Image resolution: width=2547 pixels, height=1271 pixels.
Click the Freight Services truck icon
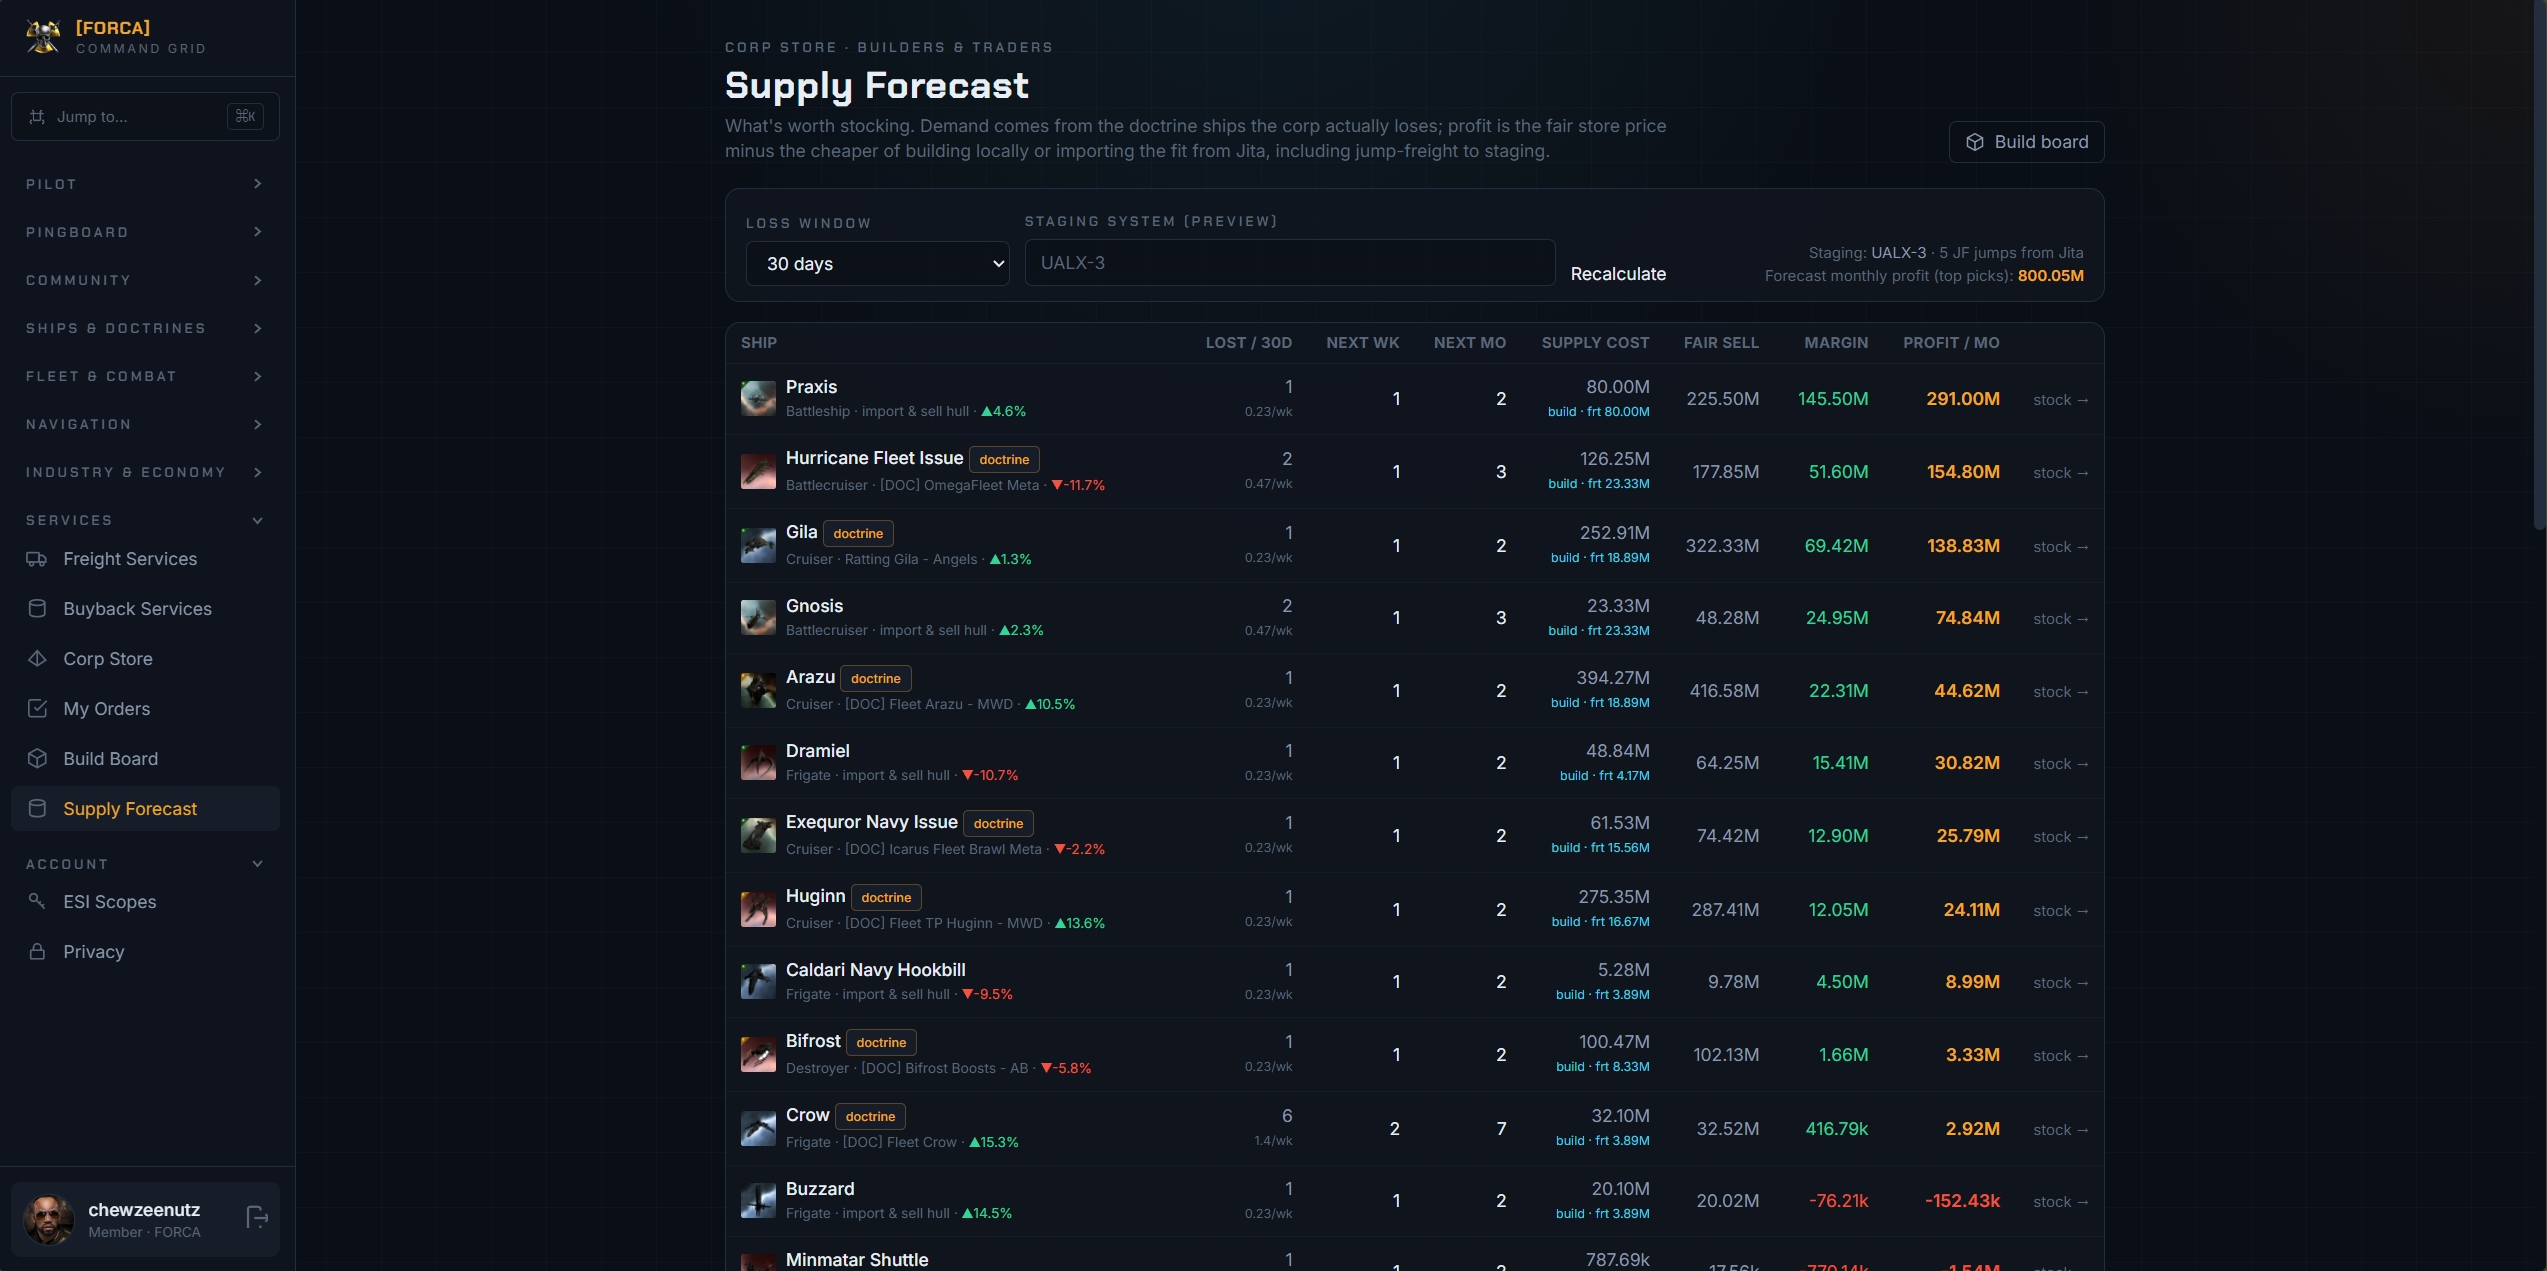[x=37, y=559]
